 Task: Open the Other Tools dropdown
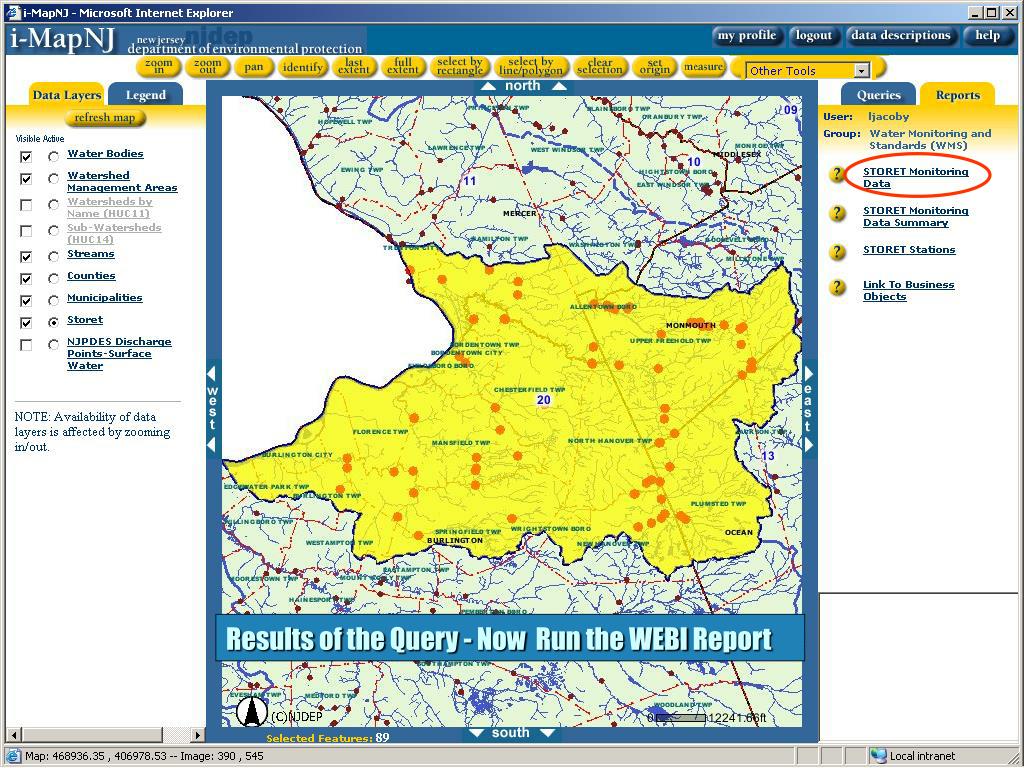(862, 71)
